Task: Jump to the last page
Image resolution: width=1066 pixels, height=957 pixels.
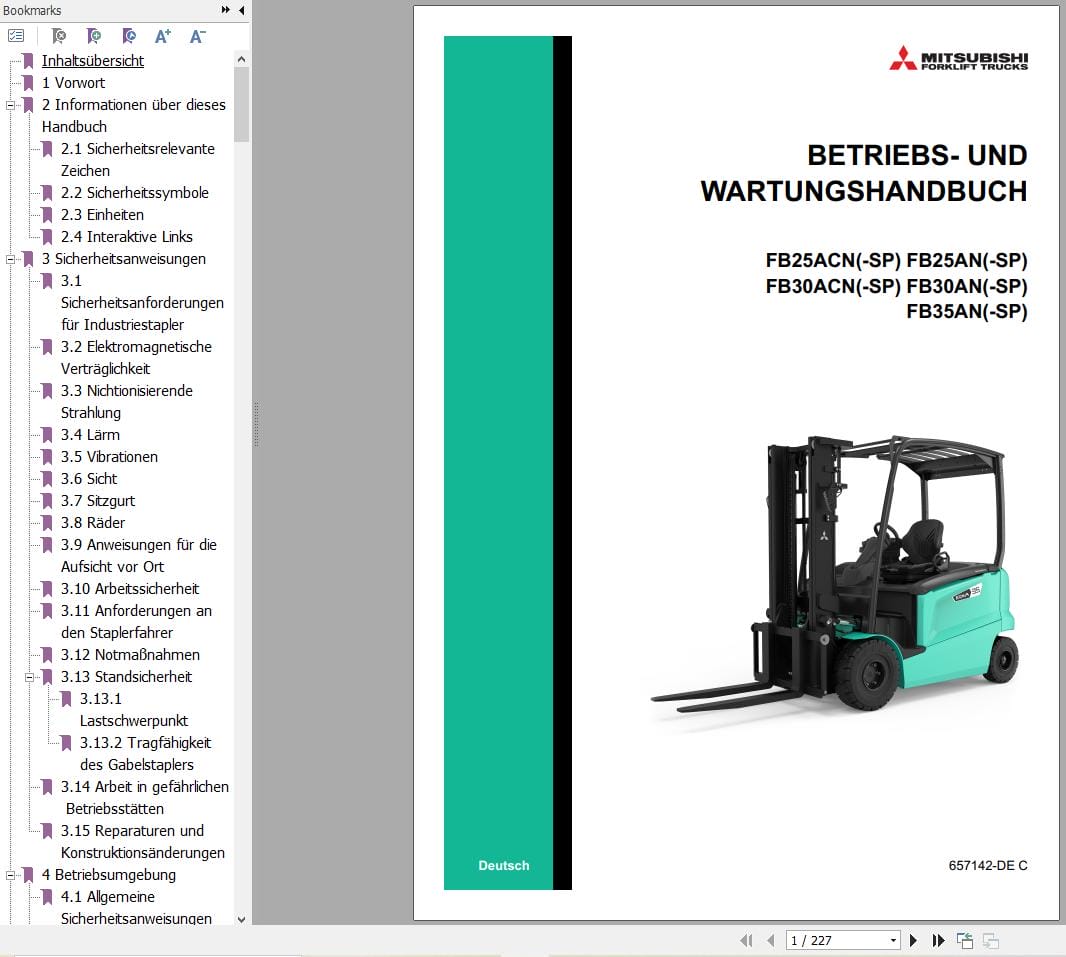Action: click(938, 940)
